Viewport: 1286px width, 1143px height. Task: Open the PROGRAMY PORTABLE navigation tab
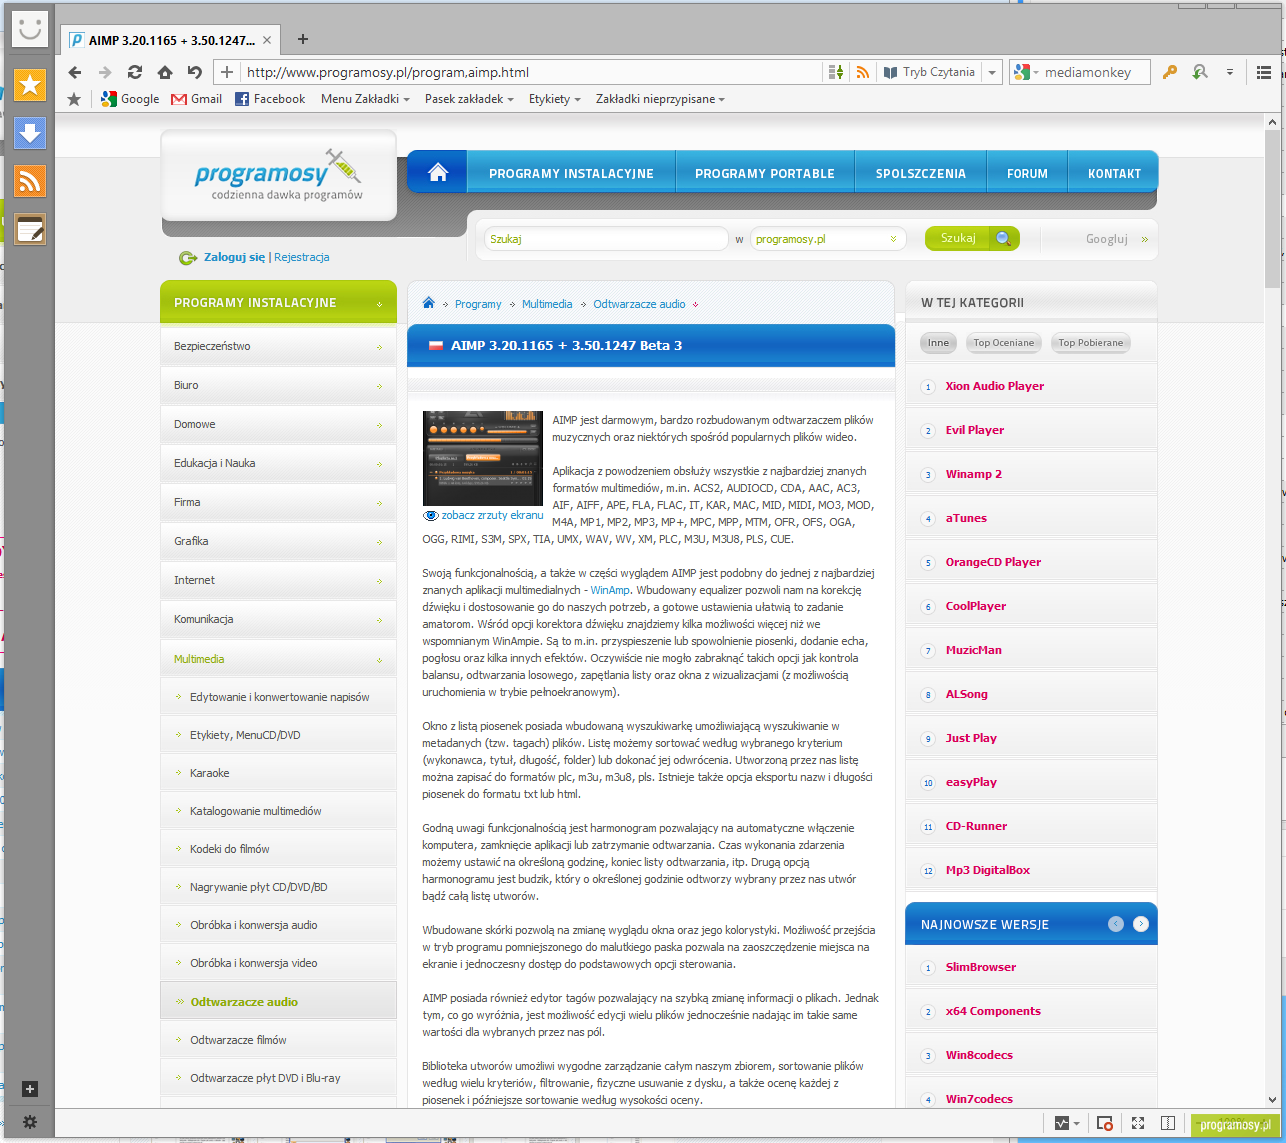pos(765,173)
